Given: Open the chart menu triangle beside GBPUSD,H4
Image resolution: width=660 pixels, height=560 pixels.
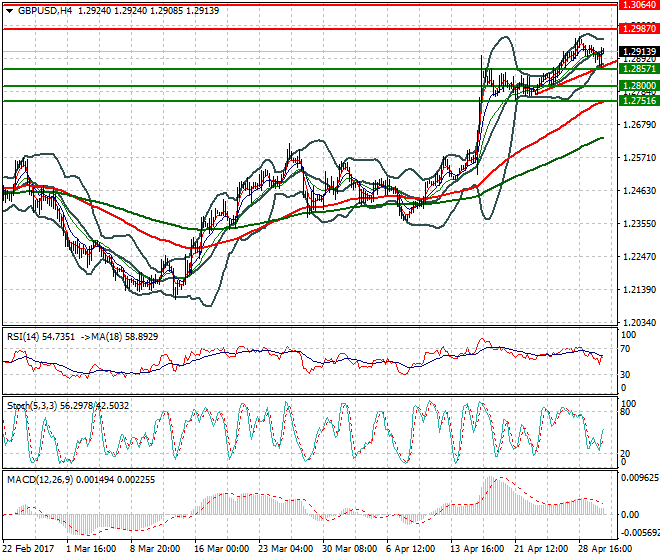Looking at the screenshot, I should (9, 11).
